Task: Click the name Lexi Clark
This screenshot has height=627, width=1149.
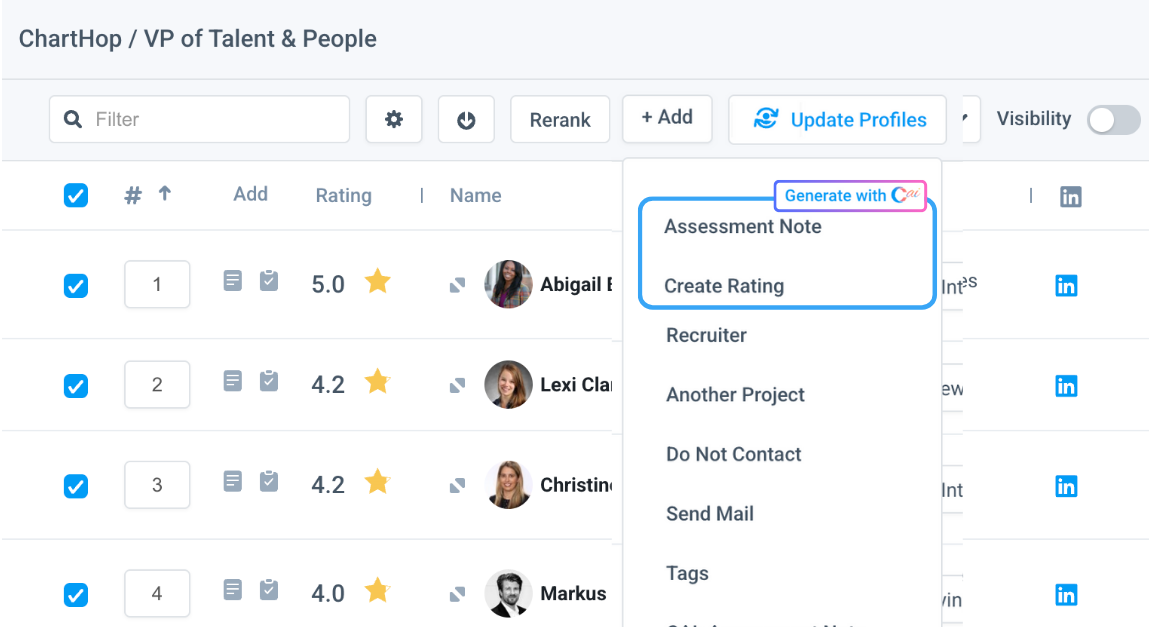Action: 575,385
